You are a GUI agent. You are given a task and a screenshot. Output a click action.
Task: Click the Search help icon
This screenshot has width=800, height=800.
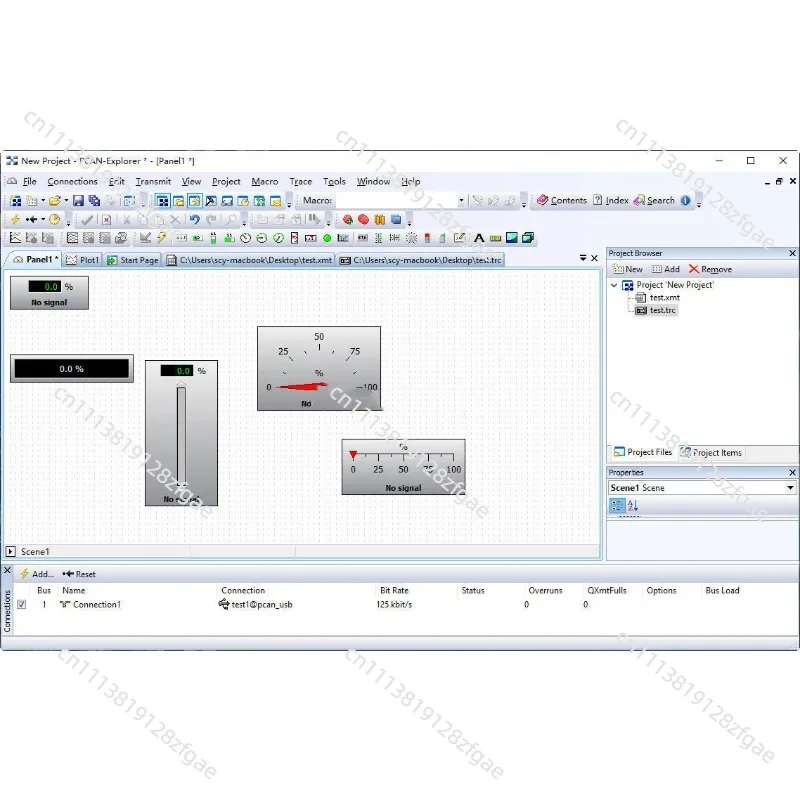639,200
